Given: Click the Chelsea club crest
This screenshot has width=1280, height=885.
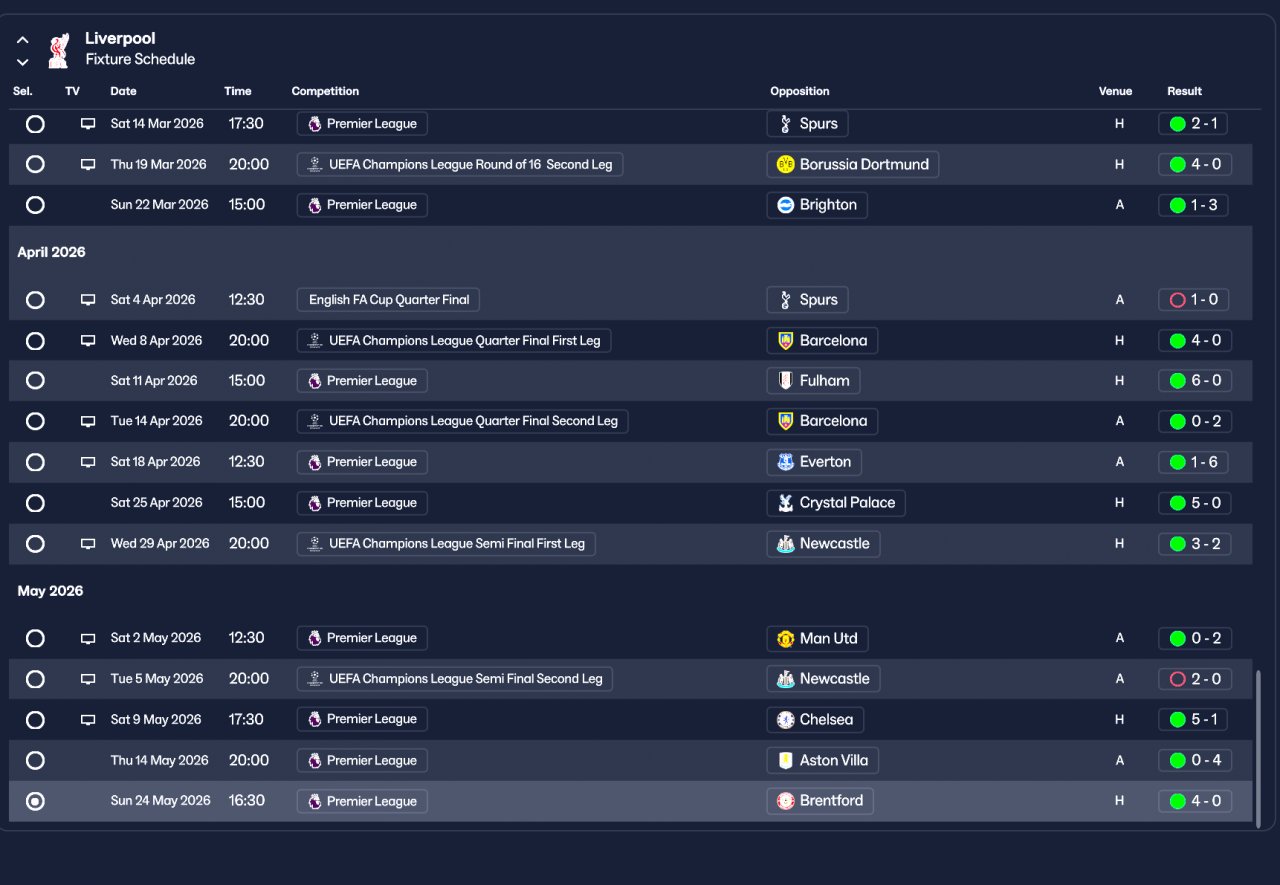Looking at the screenshot, I should click(786, 720).
